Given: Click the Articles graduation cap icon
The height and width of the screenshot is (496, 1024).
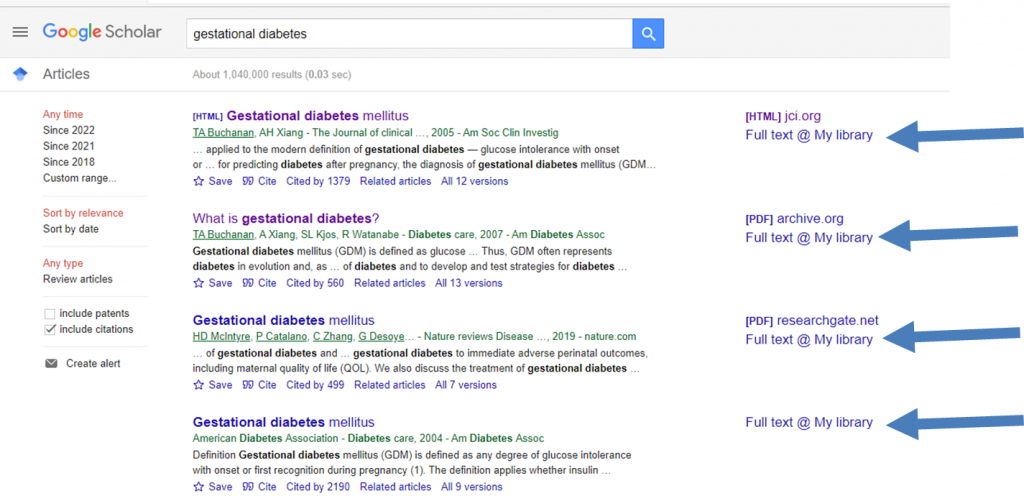Looking at the screenshot, I should tap(20, 74).
